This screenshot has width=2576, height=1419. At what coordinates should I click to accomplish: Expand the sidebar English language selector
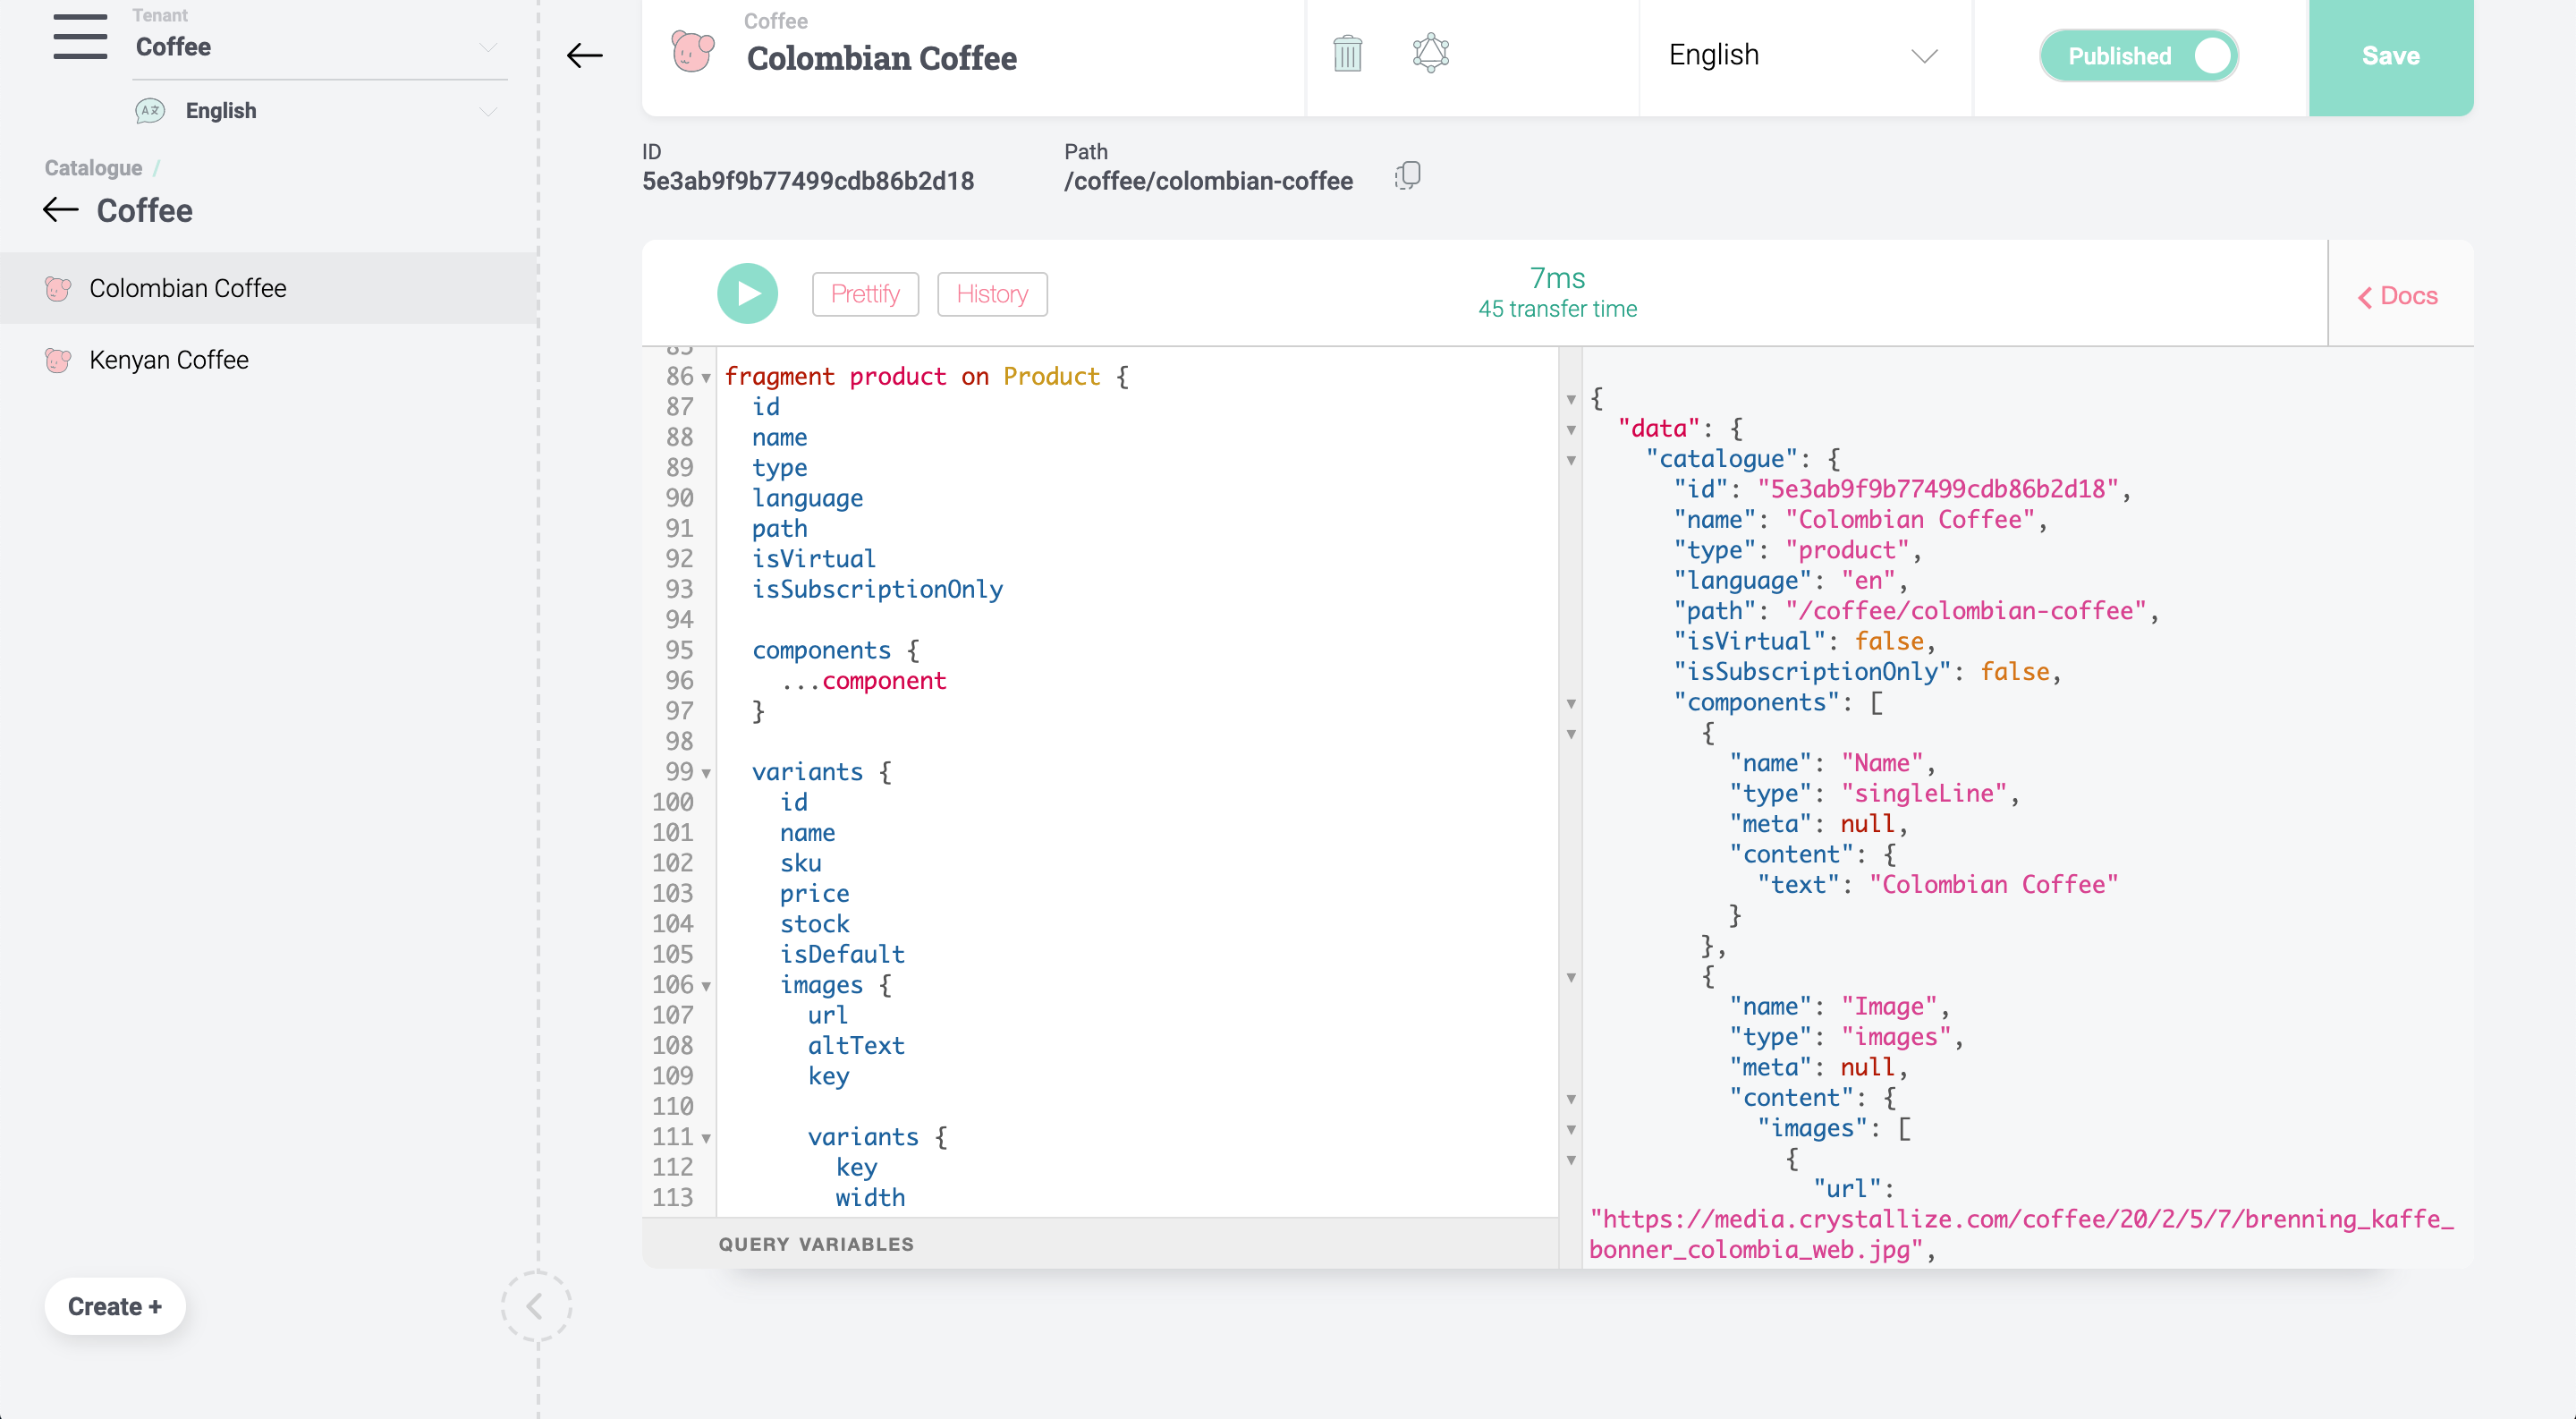(x=320, y=111)
